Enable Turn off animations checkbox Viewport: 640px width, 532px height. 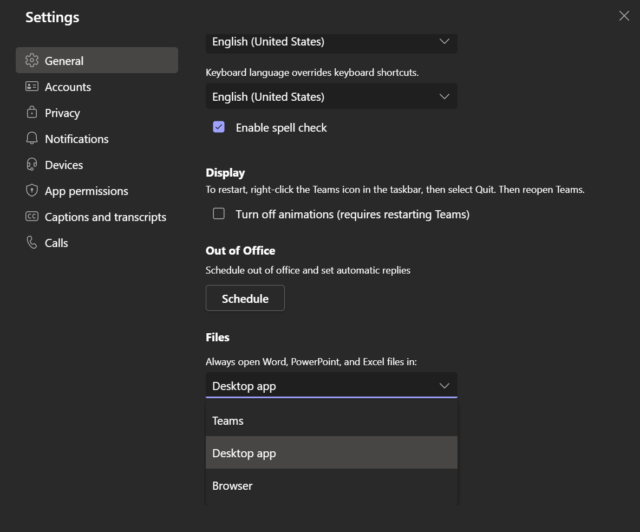pyautogui.click(x=219, y=214)
